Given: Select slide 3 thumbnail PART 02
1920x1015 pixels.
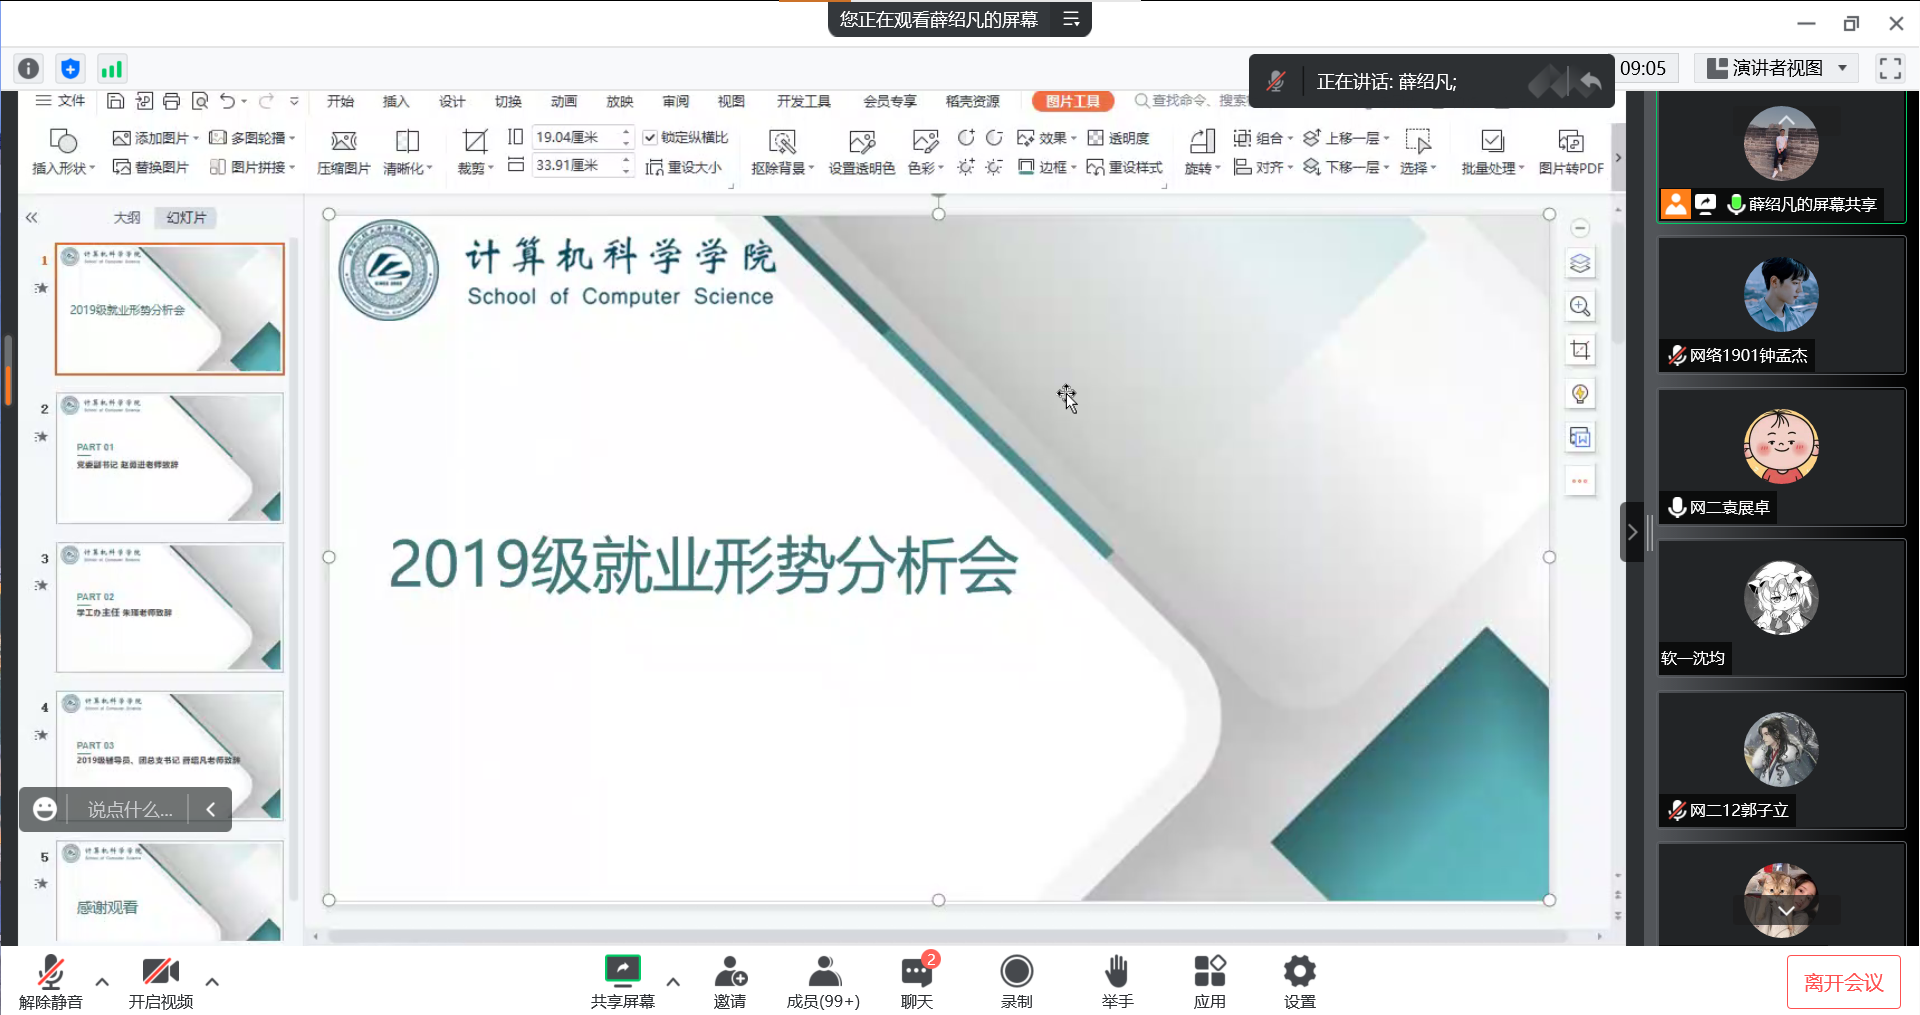Looking at the screenshot, I should [170, 608].
